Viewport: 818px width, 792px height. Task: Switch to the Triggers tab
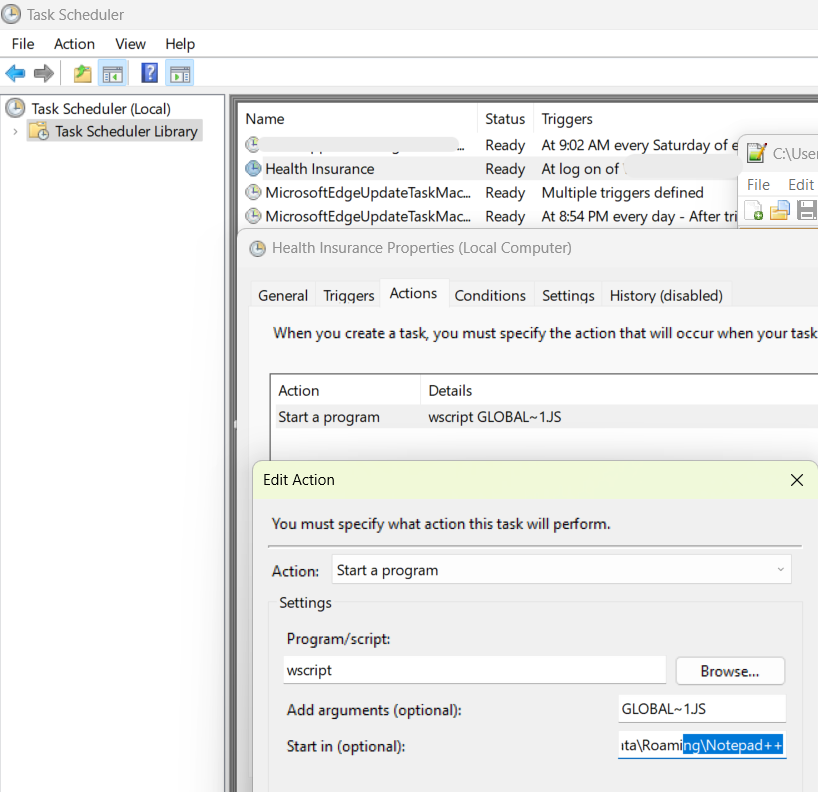click(348, 295)
